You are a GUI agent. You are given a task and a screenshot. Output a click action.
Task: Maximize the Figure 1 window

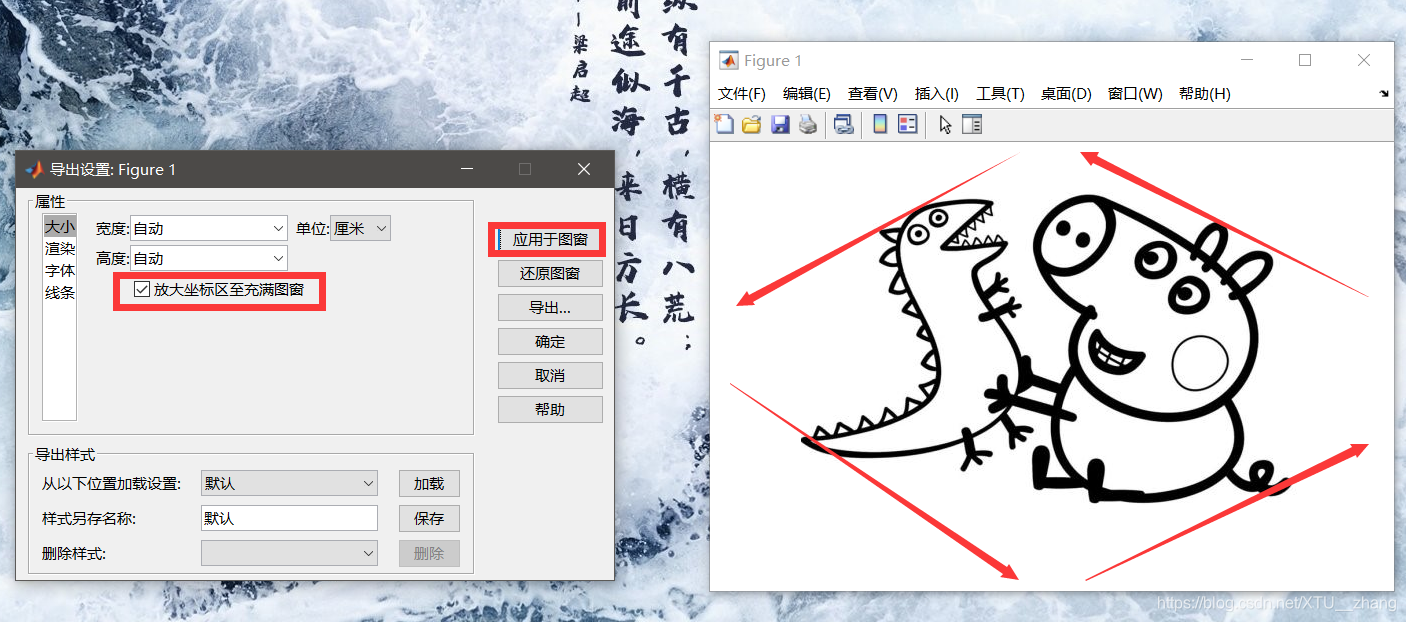pyautogui.click(x=1305, y=60)
